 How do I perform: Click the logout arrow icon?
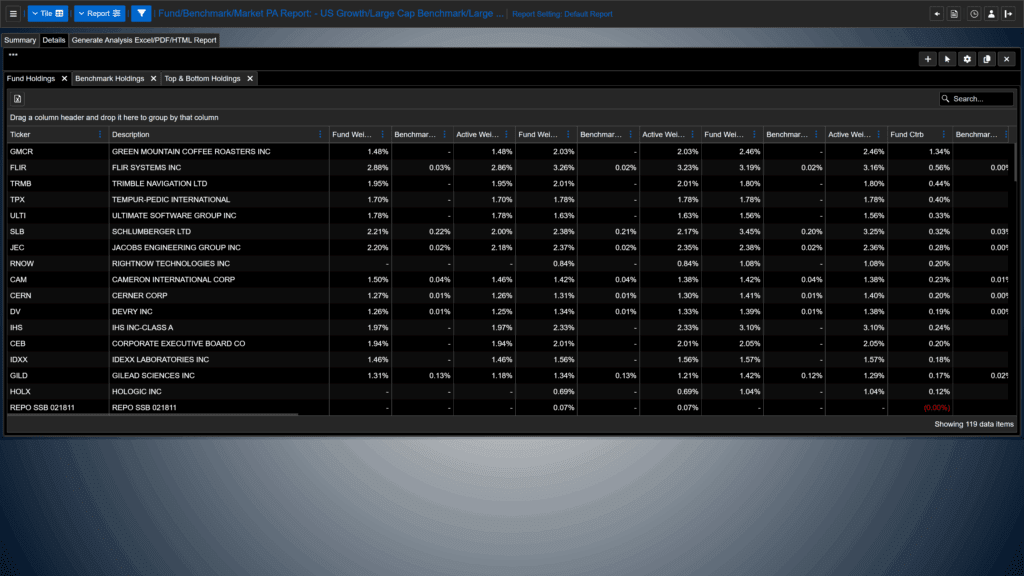point(1008,14)
